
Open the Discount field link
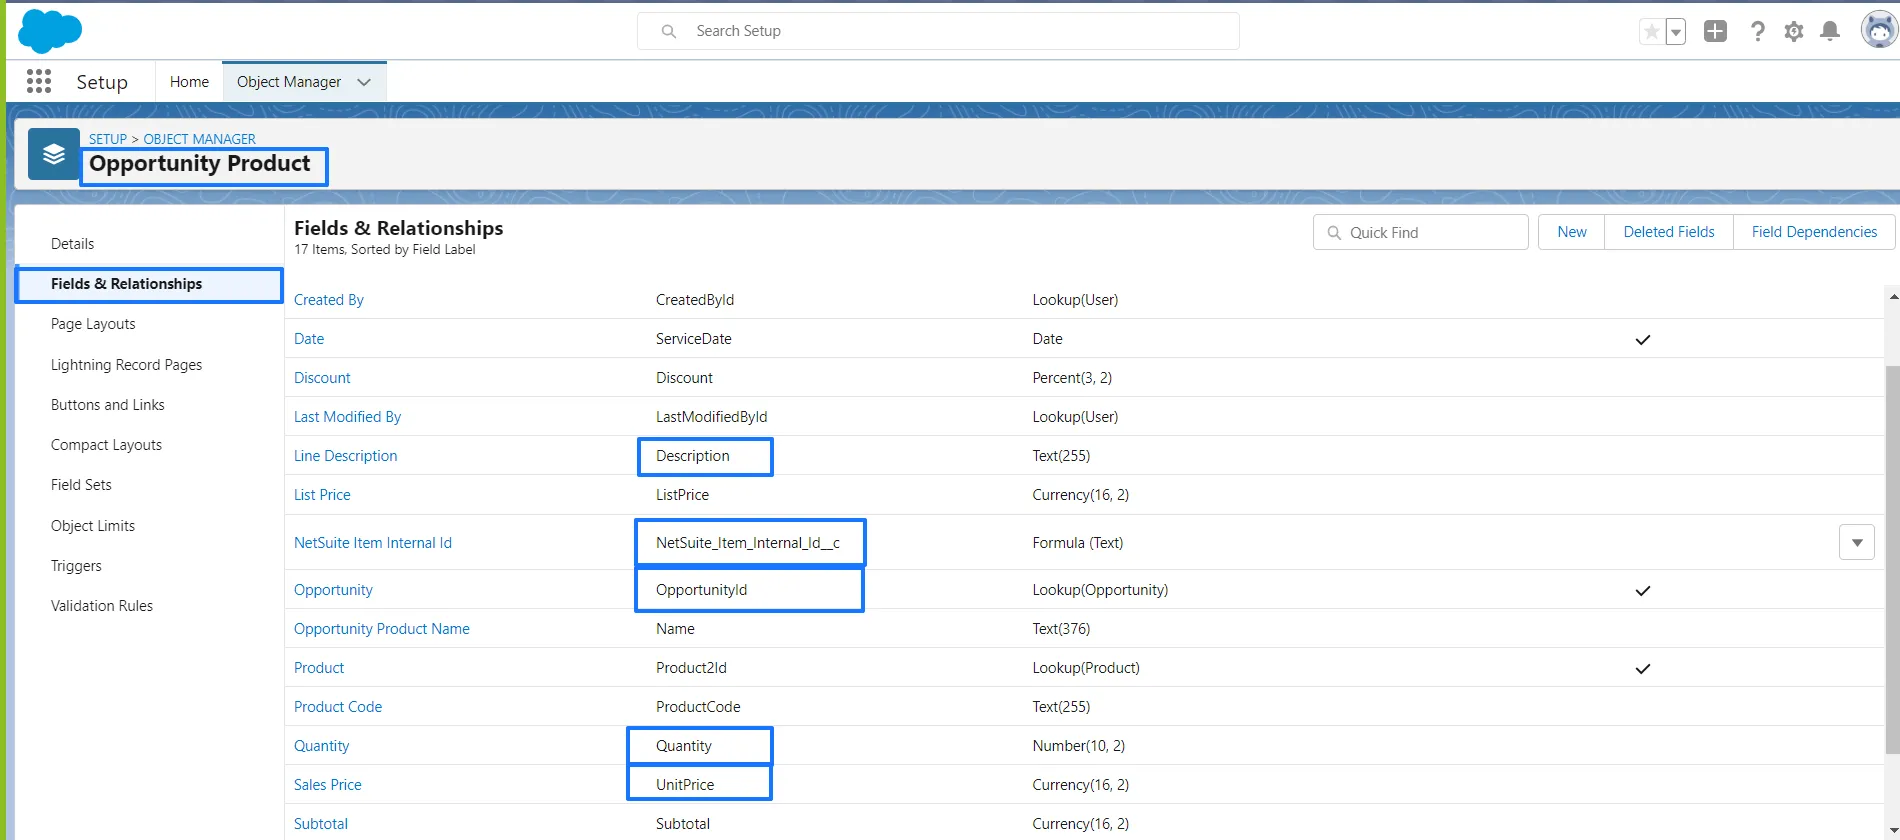point(322,378)
